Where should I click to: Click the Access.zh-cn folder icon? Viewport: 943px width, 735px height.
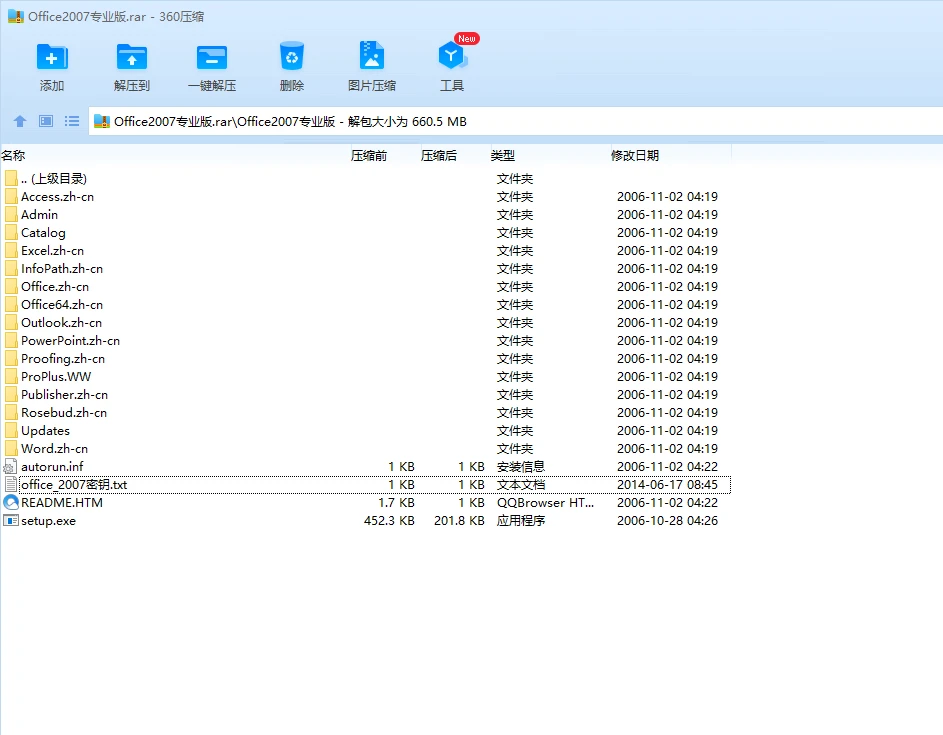pyautogui.click(x=11, y=197)
